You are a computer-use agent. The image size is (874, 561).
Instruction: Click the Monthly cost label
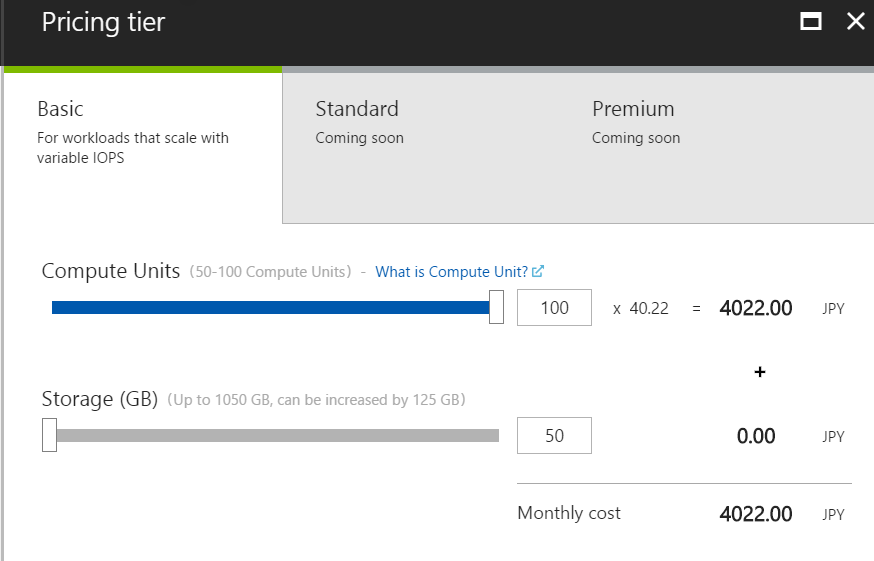click(569, 512)
